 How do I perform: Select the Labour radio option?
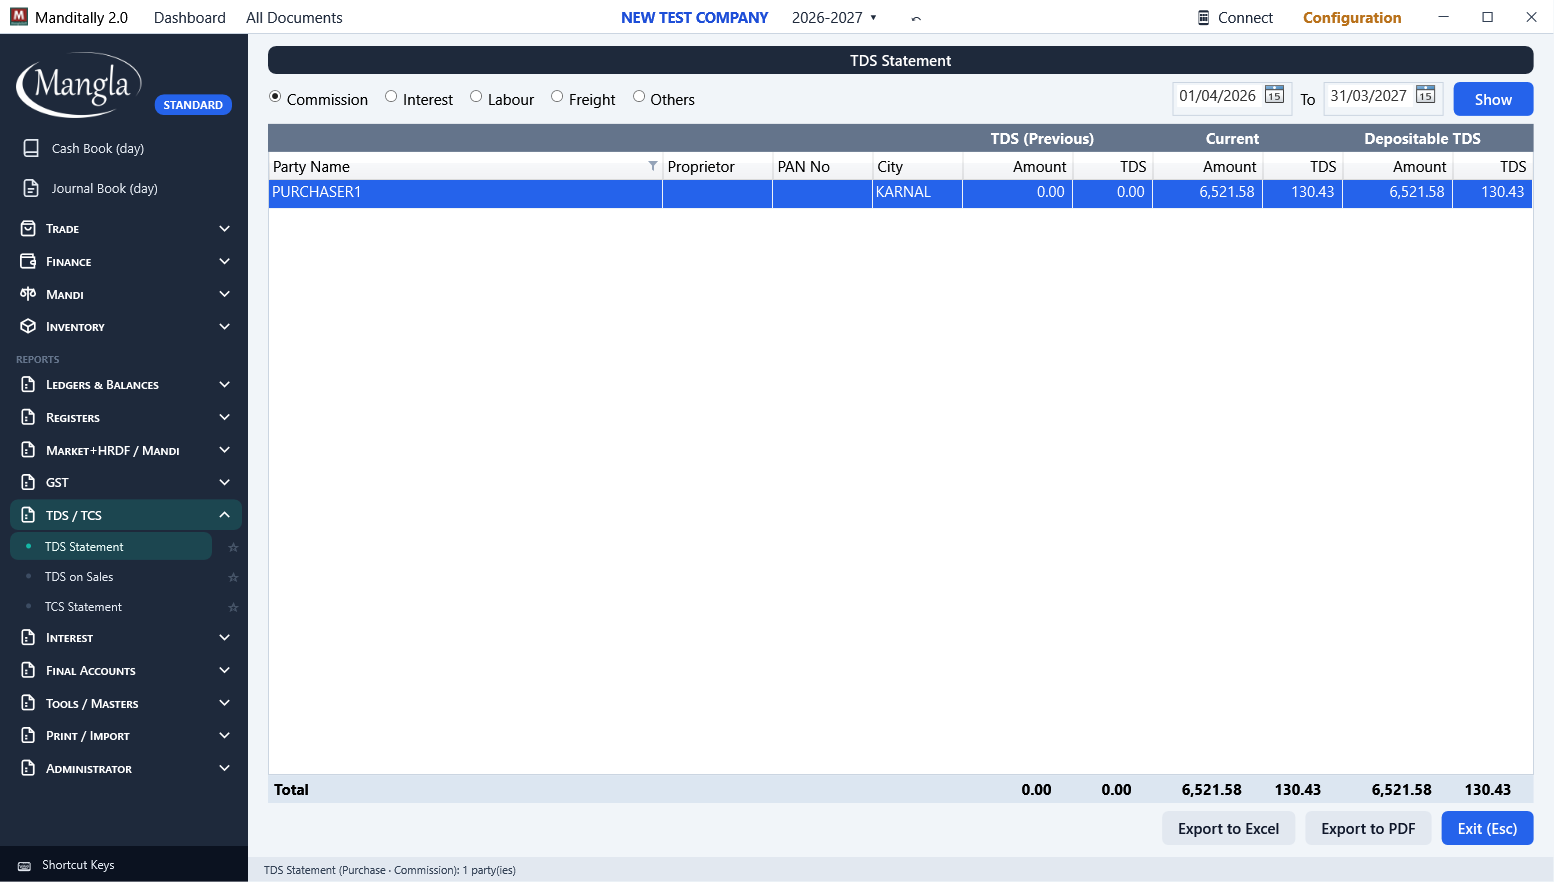click(x=476, y=97)
